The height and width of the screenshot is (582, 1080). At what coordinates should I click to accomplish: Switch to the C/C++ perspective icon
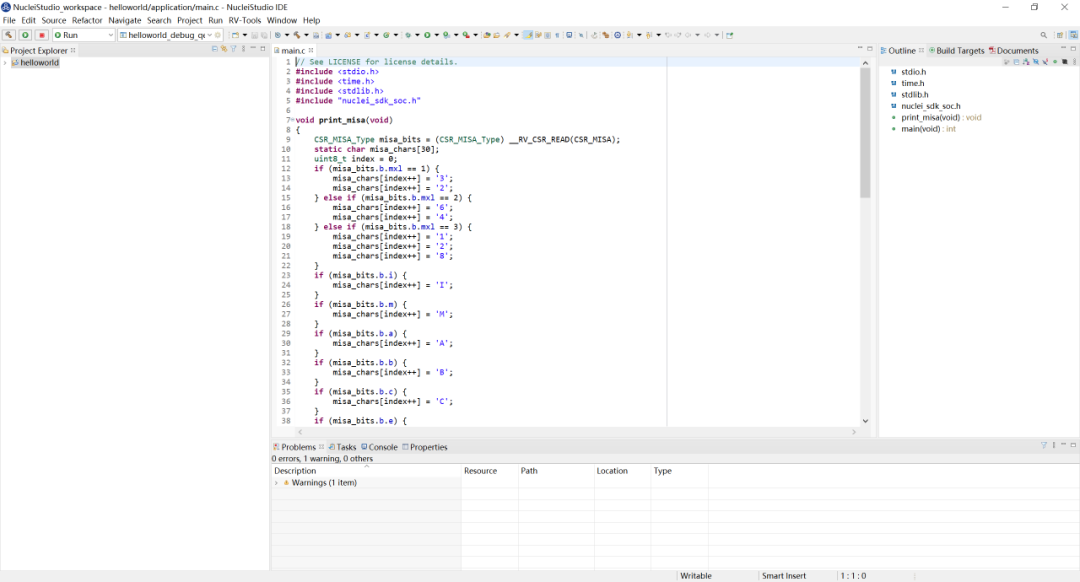1073,35
